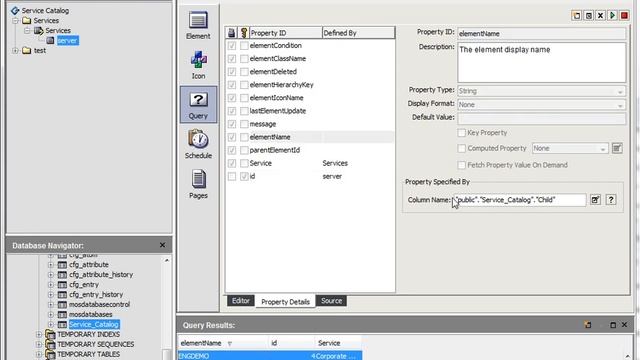
Task: Click the green run query arrow
Action: click(x=612, y=16)
